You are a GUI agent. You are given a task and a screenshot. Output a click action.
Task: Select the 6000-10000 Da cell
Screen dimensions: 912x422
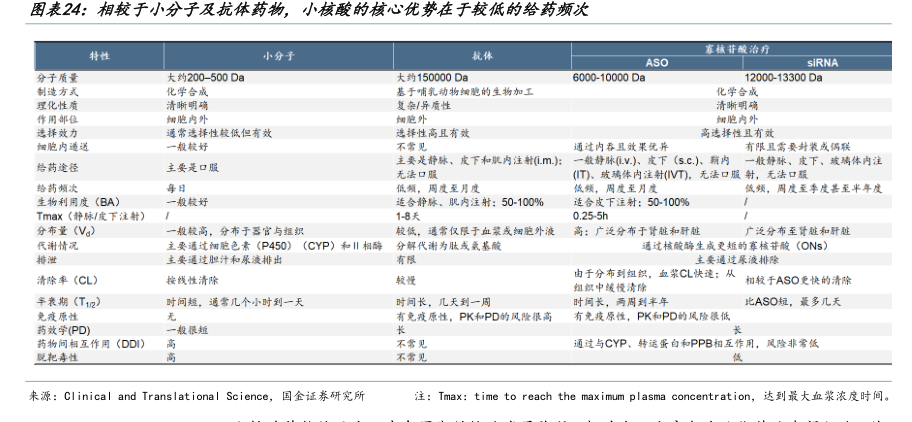pyautogui.click(x=612, y=76)
